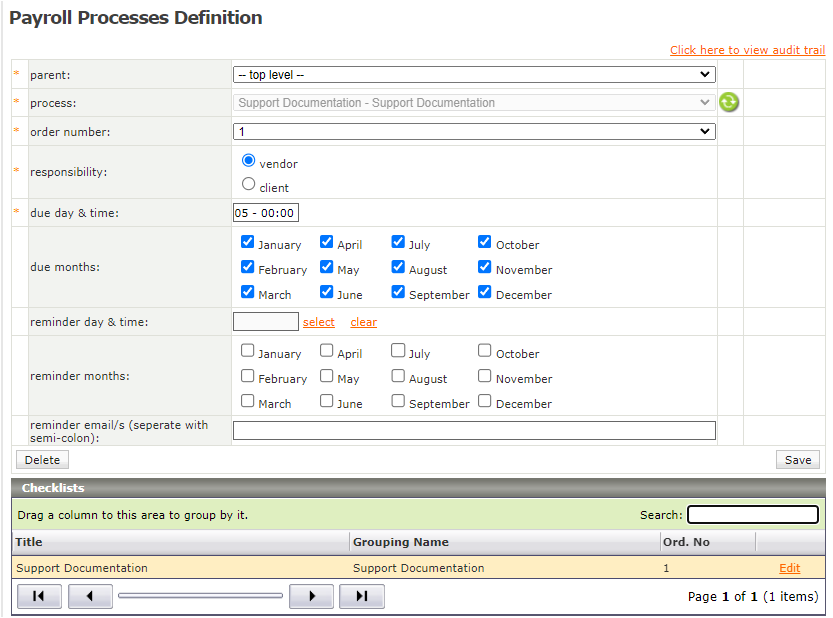The height and width of the screenshot is (618, 833).
Task: Open the audit trail link
Action: [x=747, y=50]
